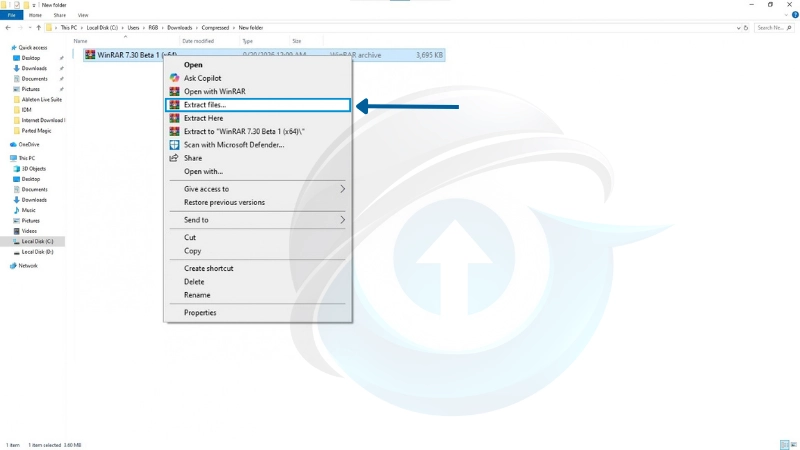Choose Rename in the context menu
800x450 pixels.
pos(258,295)
